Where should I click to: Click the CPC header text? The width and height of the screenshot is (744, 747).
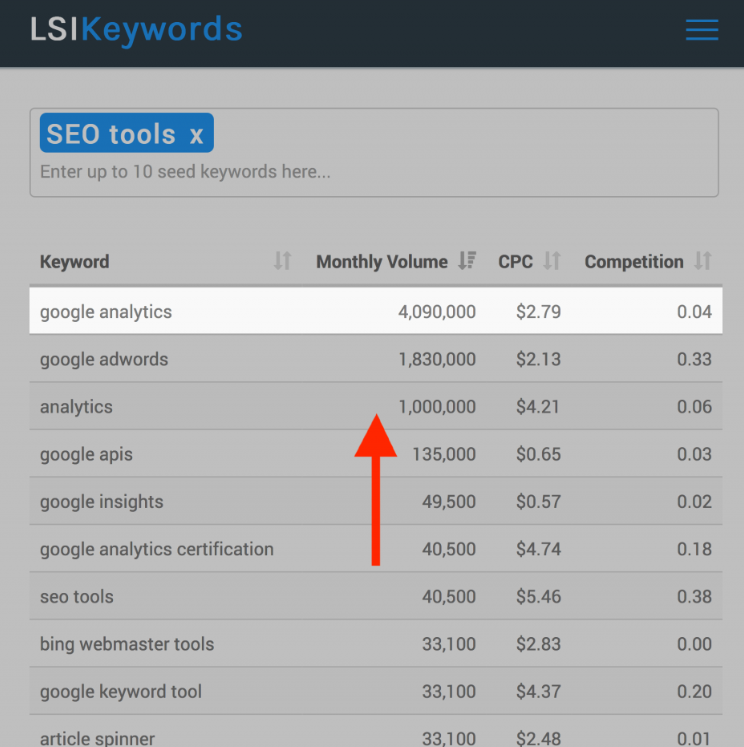point(515,262)
